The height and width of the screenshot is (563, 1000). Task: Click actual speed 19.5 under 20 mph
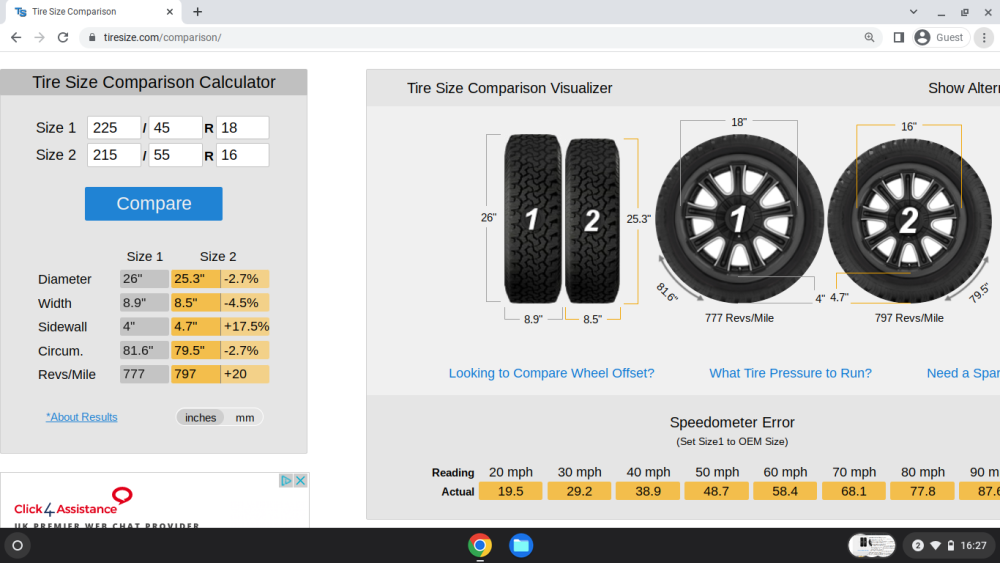510,491
